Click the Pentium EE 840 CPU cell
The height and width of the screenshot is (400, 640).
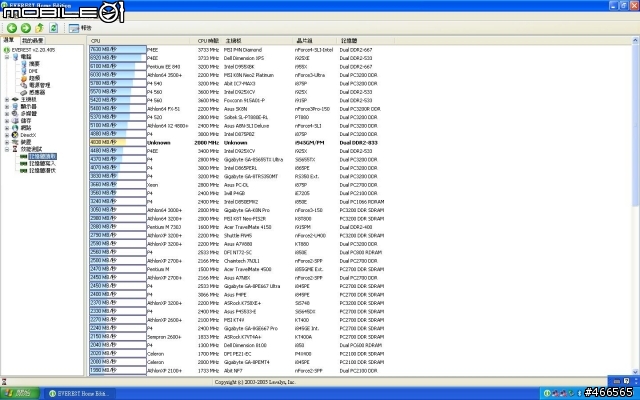tap(164, 67)
